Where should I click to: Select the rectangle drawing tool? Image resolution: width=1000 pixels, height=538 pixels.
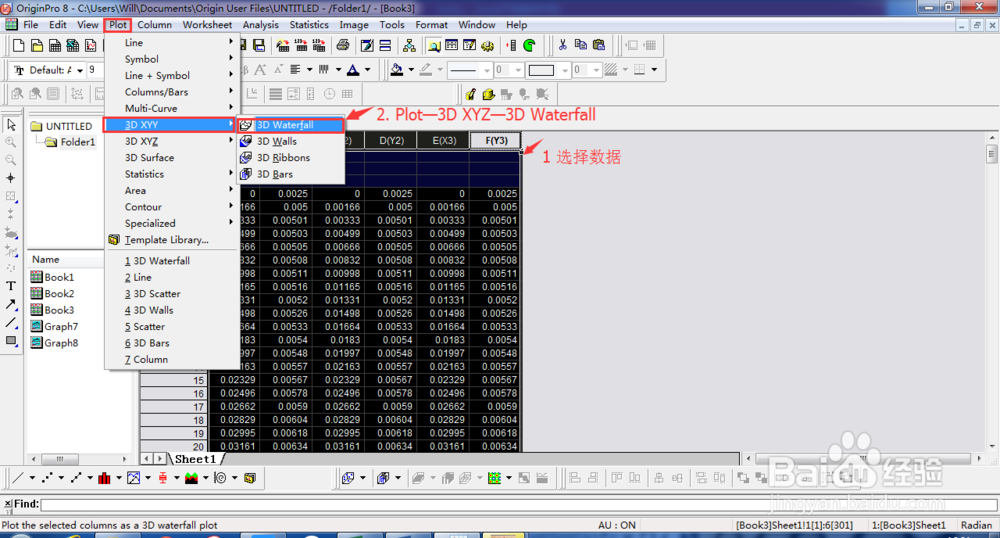pyautogui.click(x=11, y=340)
